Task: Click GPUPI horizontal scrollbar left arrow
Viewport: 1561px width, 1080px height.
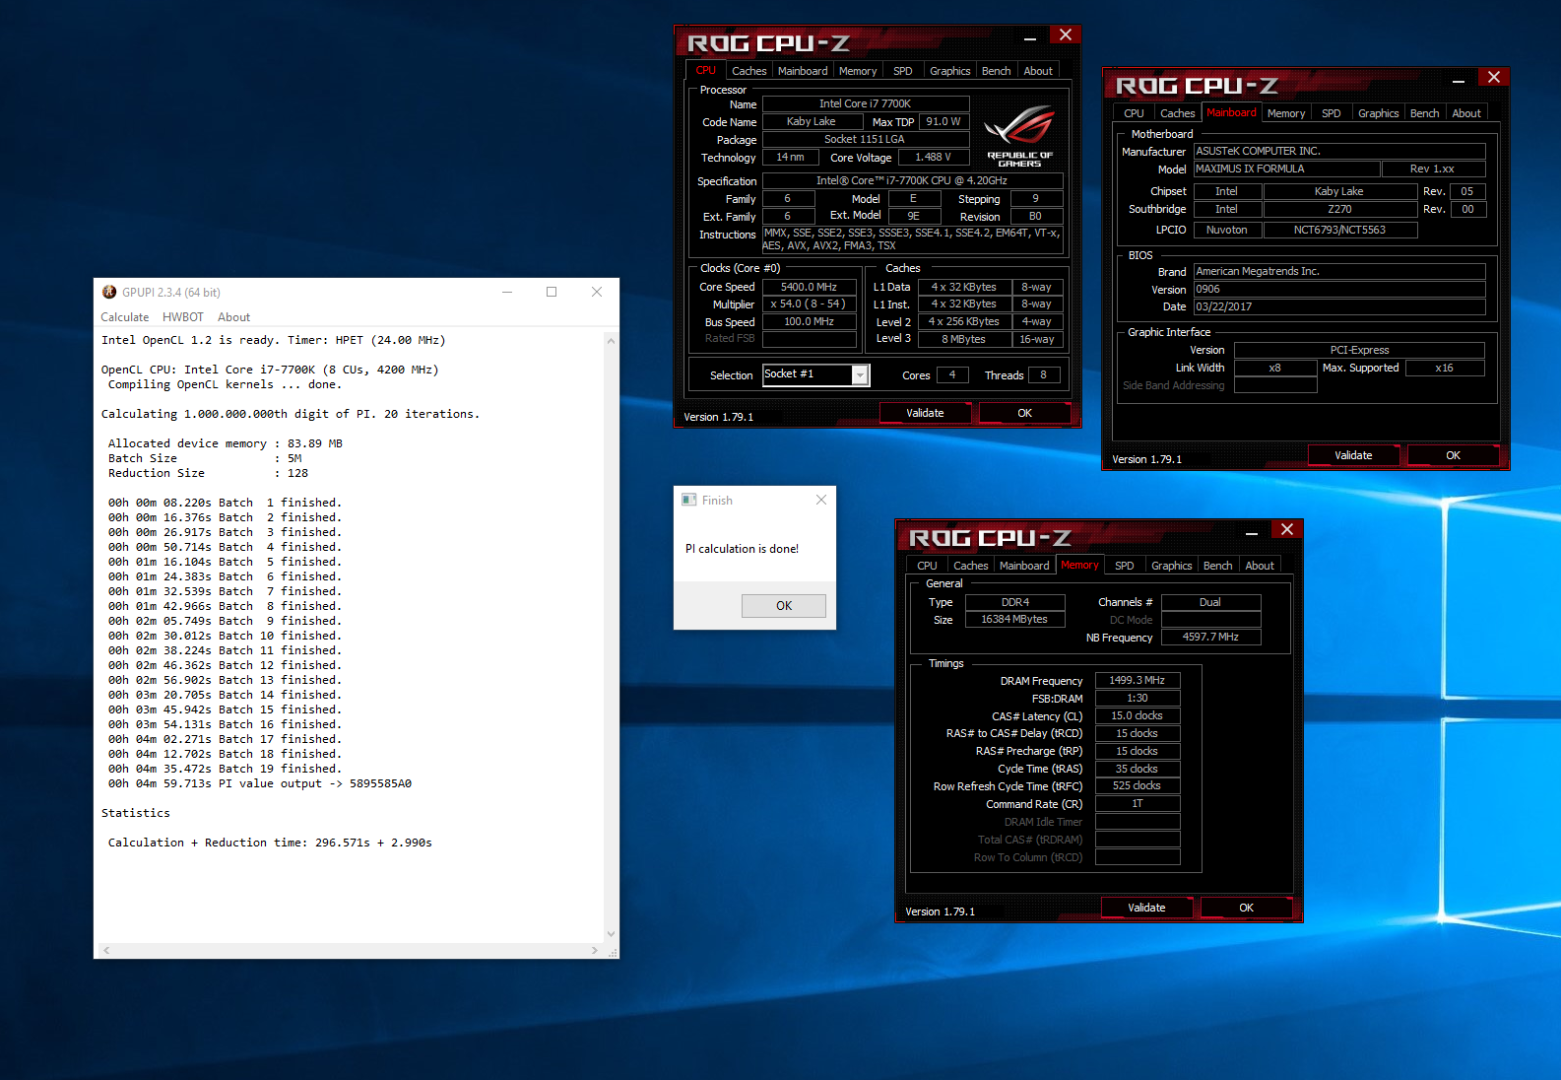Action: tap(106, 950)
